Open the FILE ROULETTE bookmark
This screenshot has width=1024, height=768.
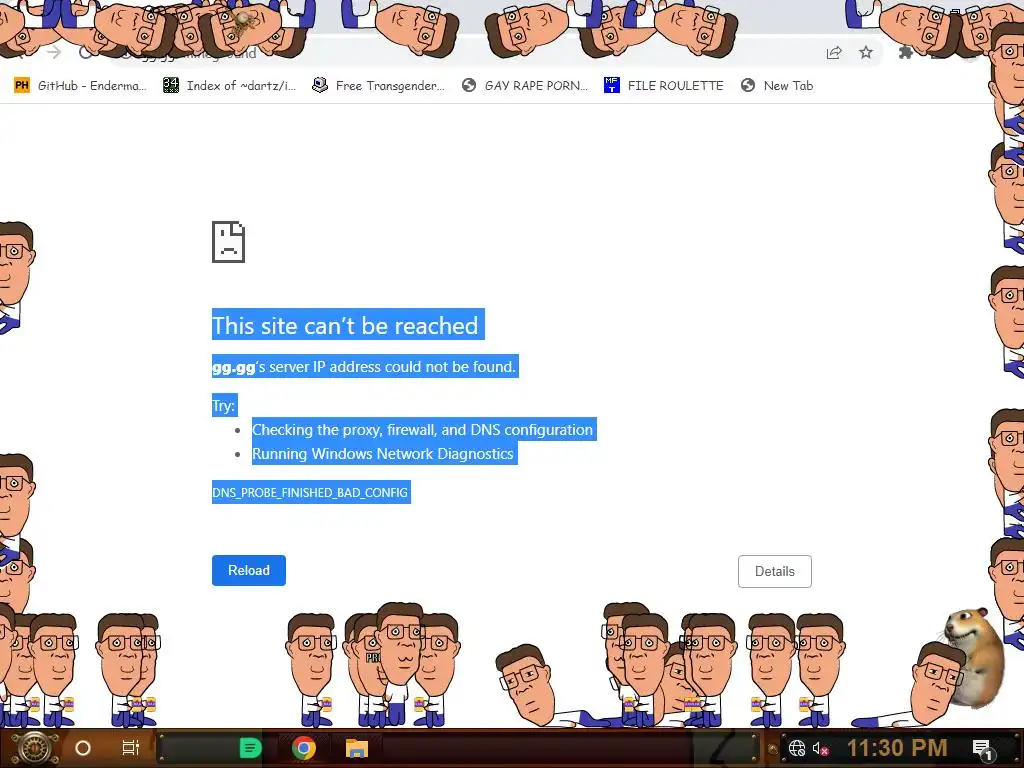664,86
